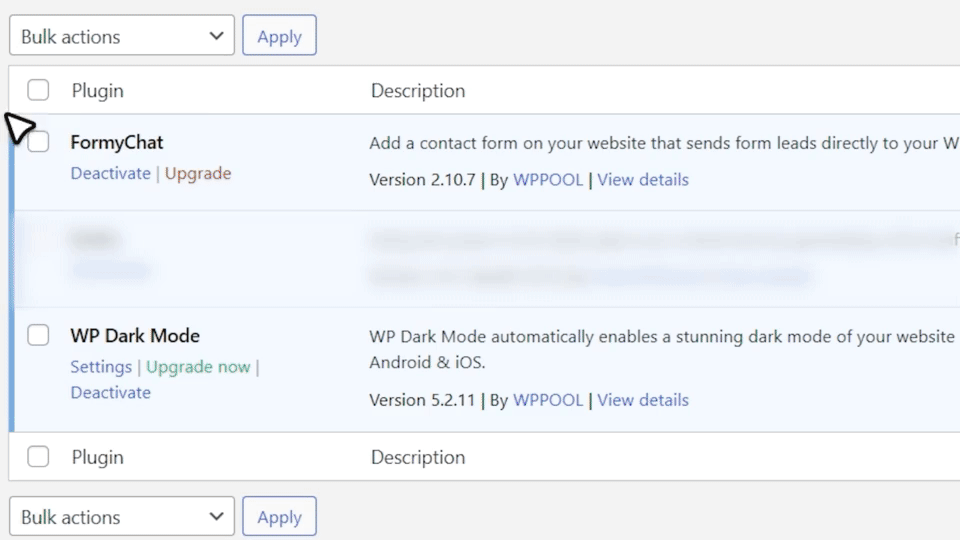Viewport: 960px width, 540px height.
Task: Check the FormyChat plugin checkbox
Action: pyautogui.click(x=38, y=141)
